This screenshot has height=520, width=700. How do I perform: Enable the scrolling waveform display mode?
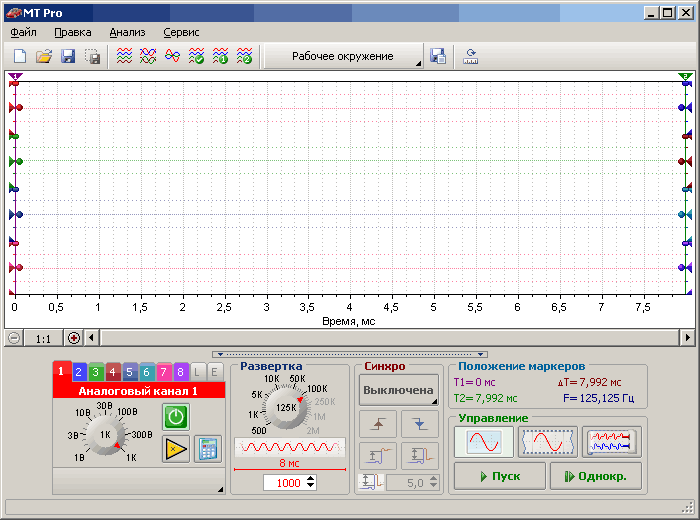click(548, 441)
